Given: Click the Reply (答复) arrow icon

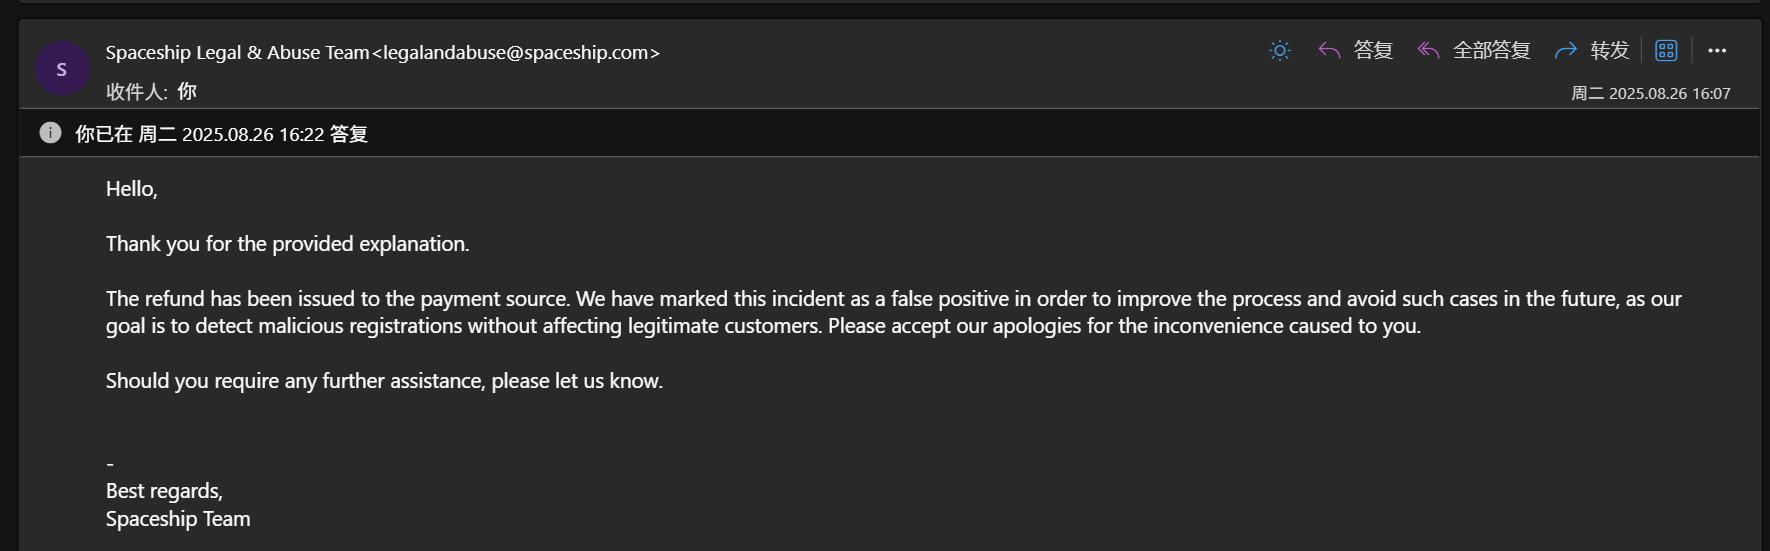Looking at the screenshot, I should [x=1329, y=51].
